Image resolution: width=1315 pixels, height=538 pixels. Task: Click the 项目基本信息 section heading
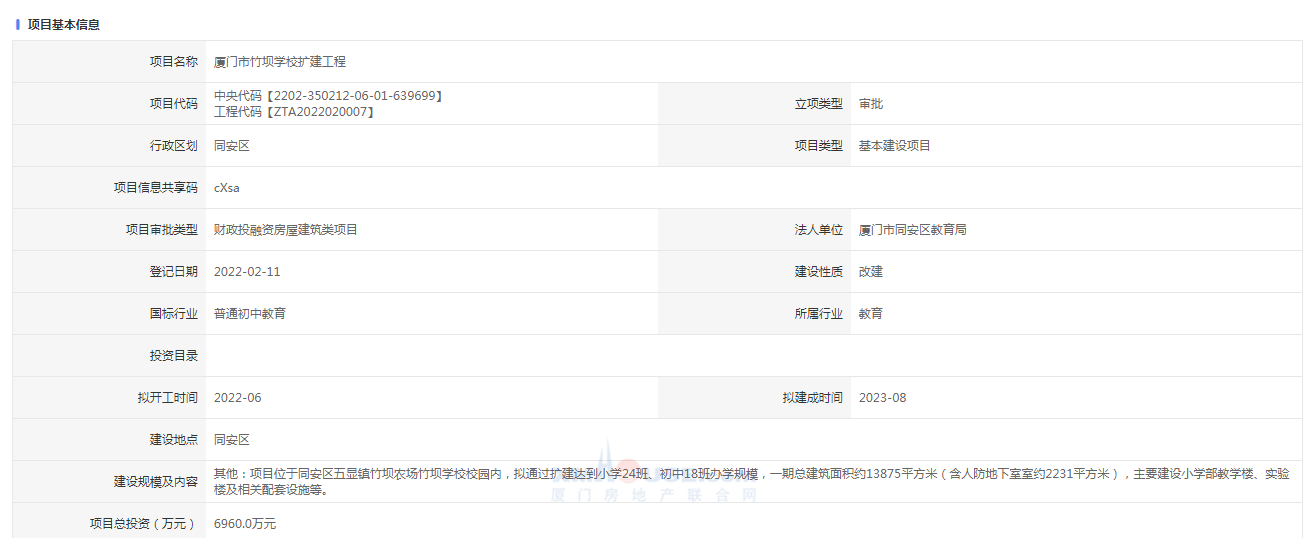point(63,24)
